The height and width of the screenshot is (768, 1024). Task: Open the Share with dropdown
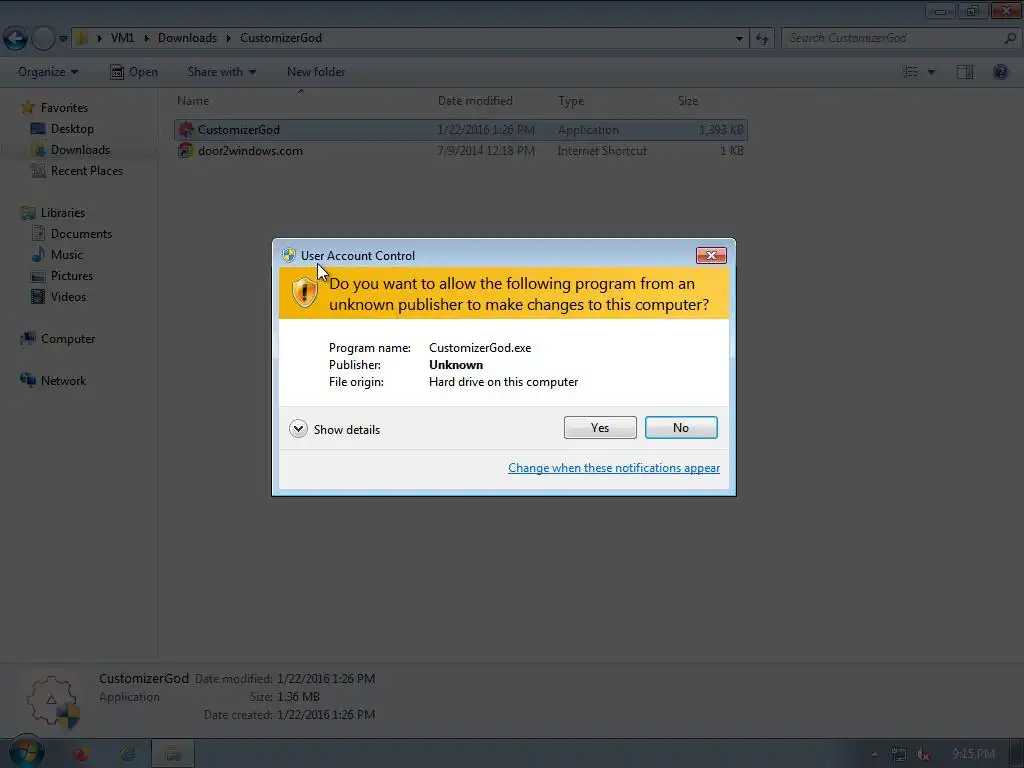tap(221, 72)
